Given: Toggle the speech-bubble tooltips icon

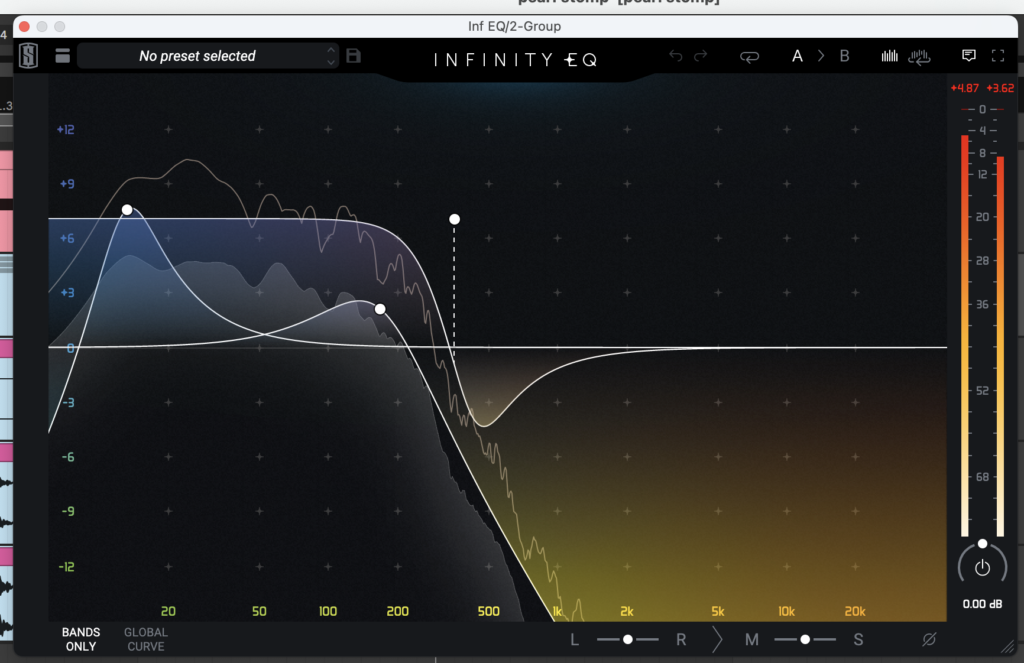Looking at the screenshot, I should 969,56.
